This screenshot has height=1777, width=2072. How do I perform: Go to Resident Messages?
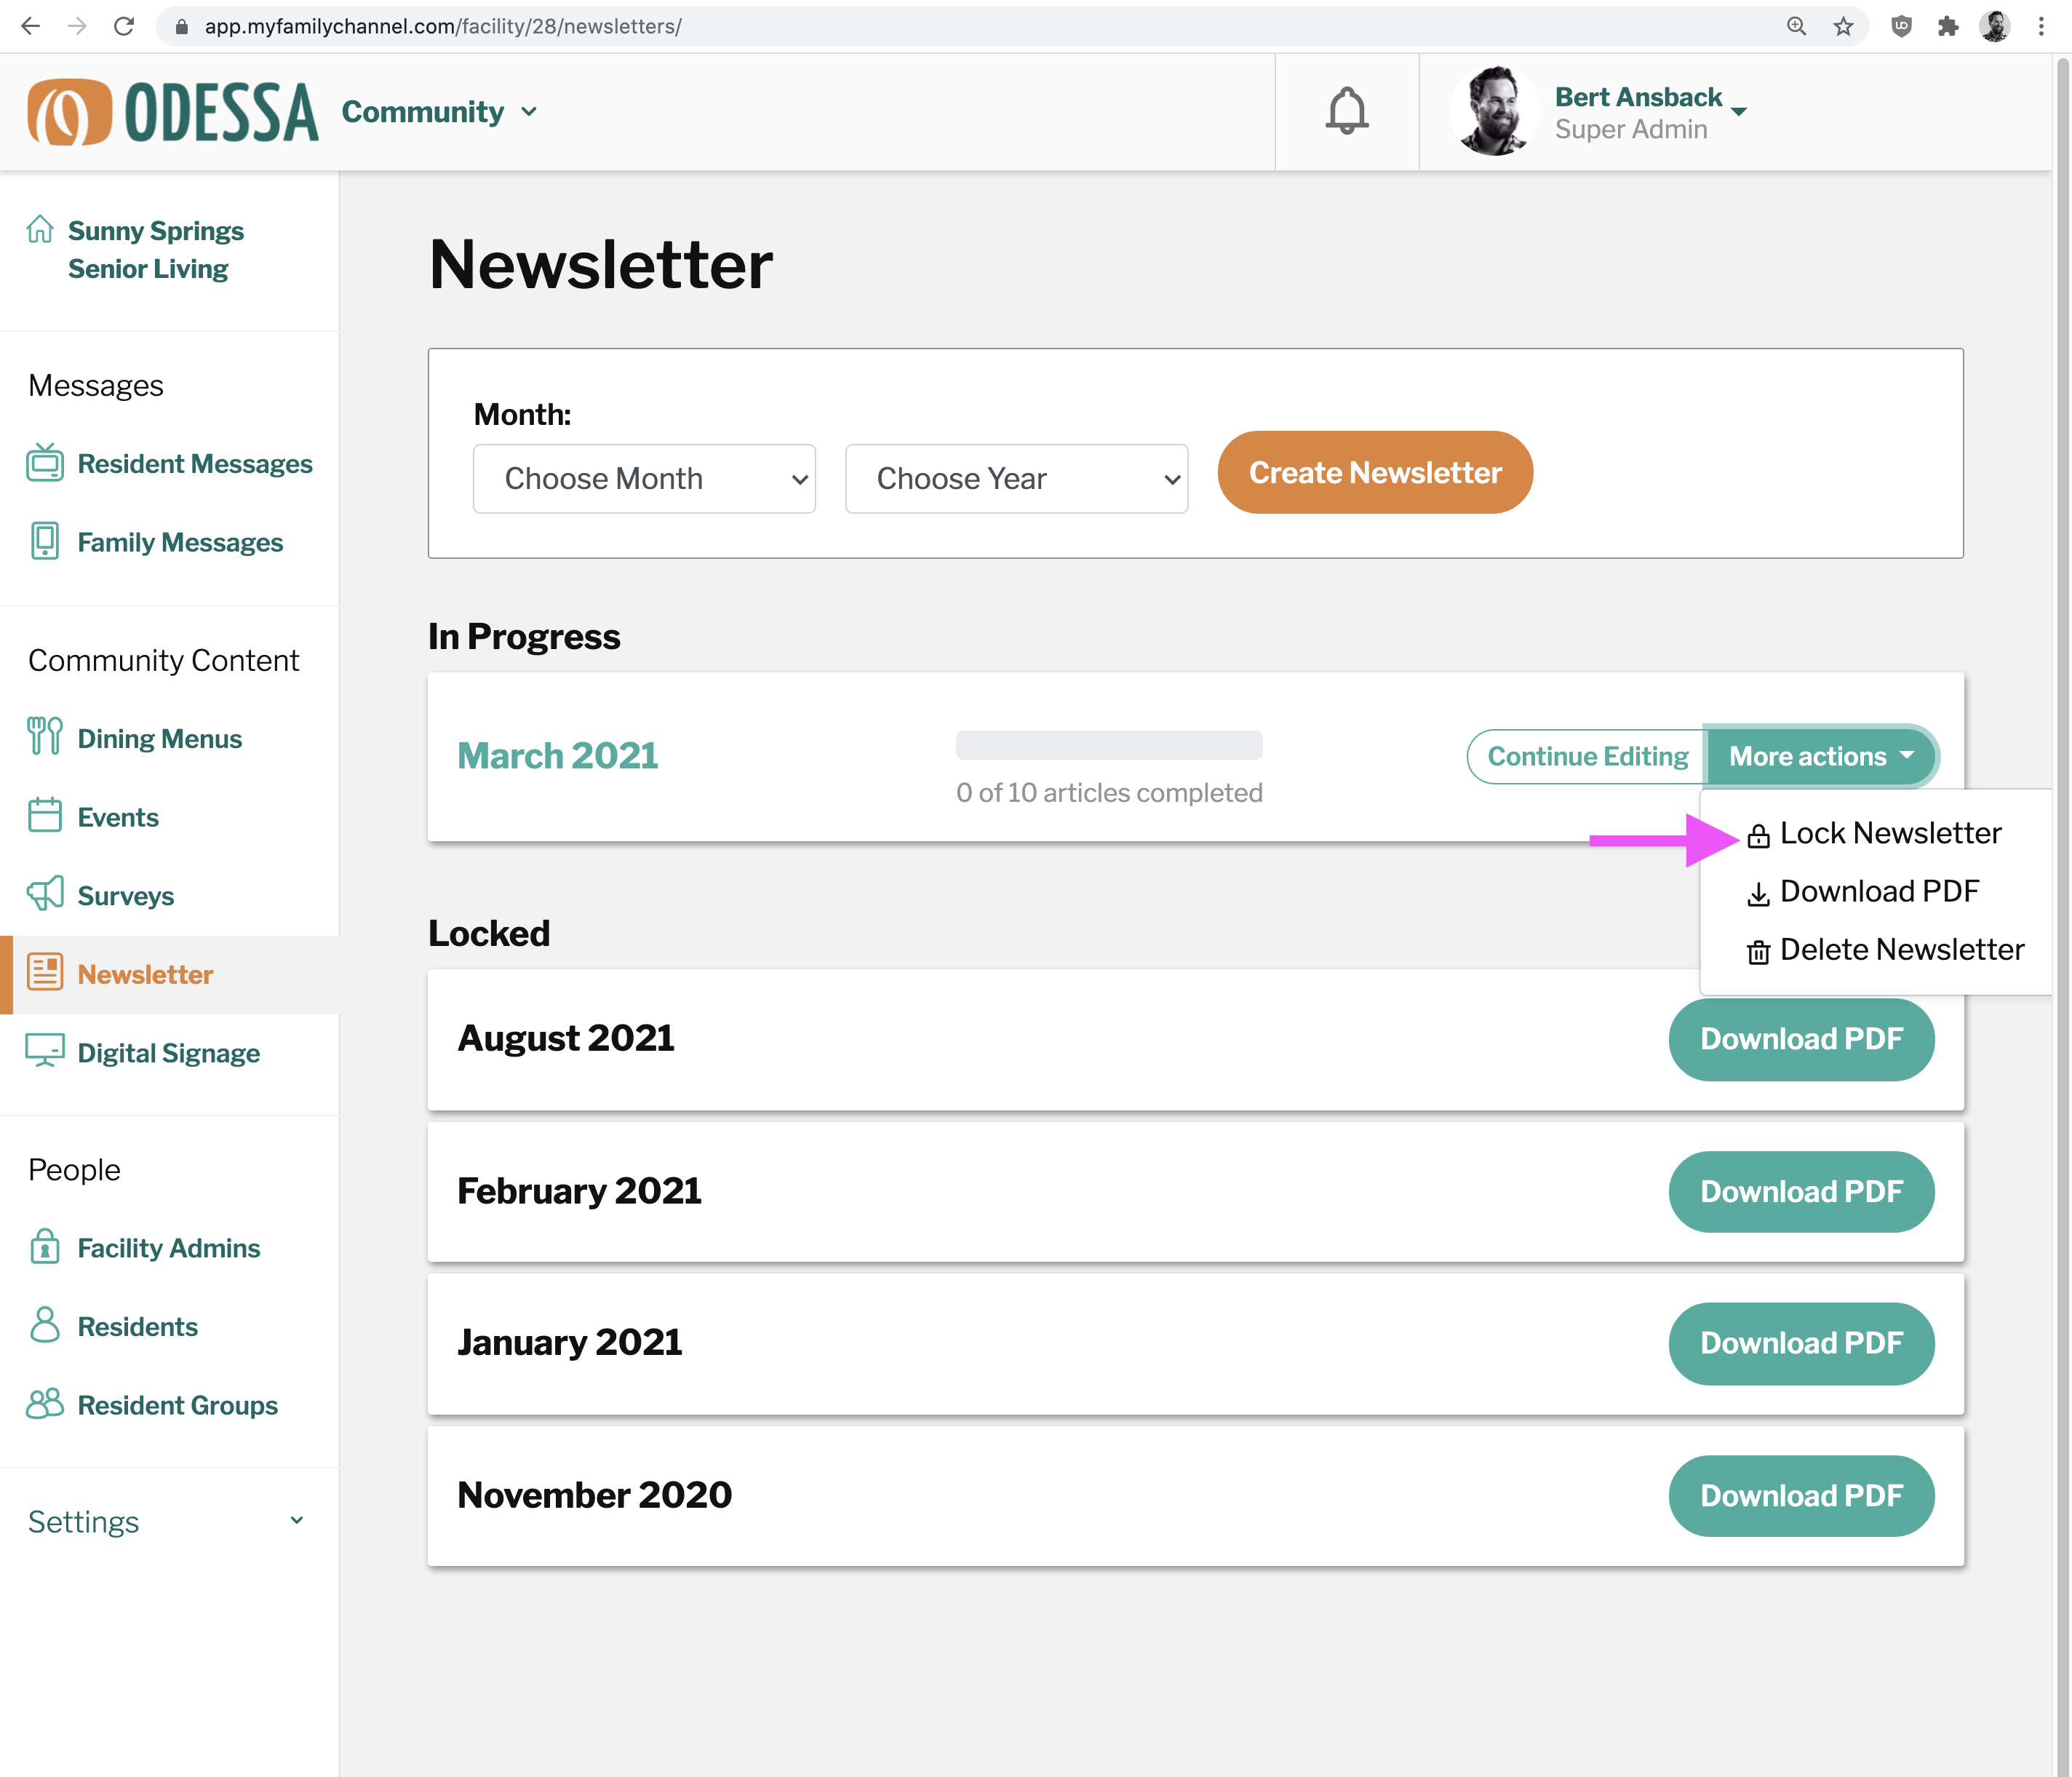[x=195, y=464]
